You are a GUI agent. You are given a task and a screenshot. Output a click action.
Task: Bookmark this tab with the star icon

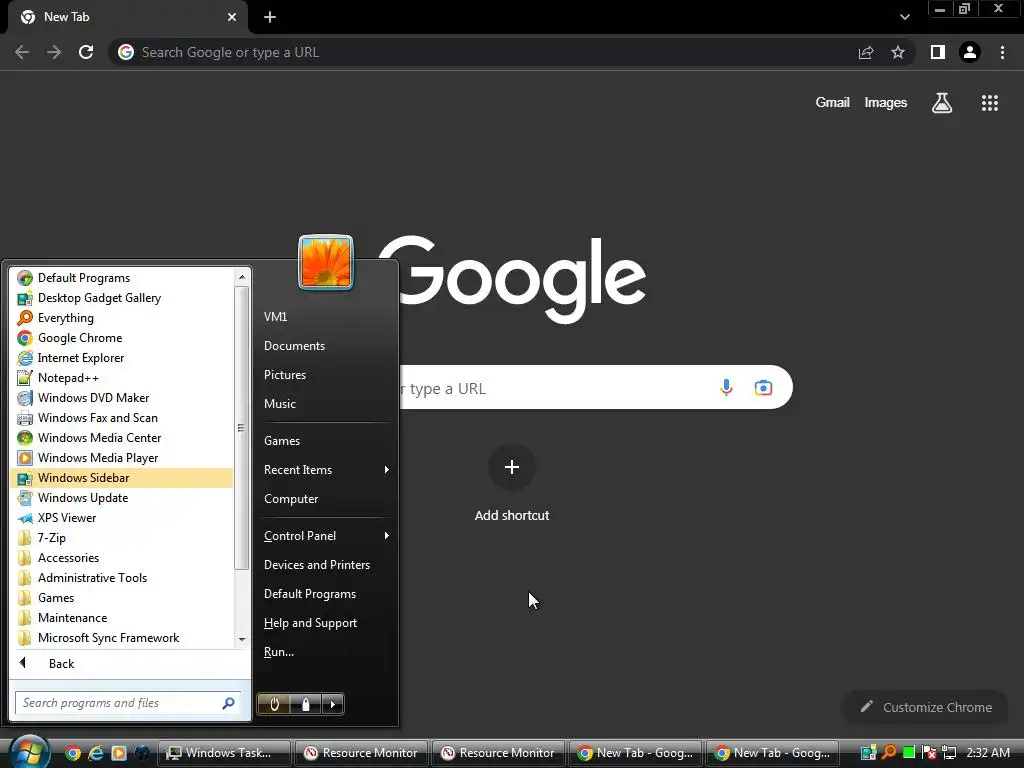898,52
